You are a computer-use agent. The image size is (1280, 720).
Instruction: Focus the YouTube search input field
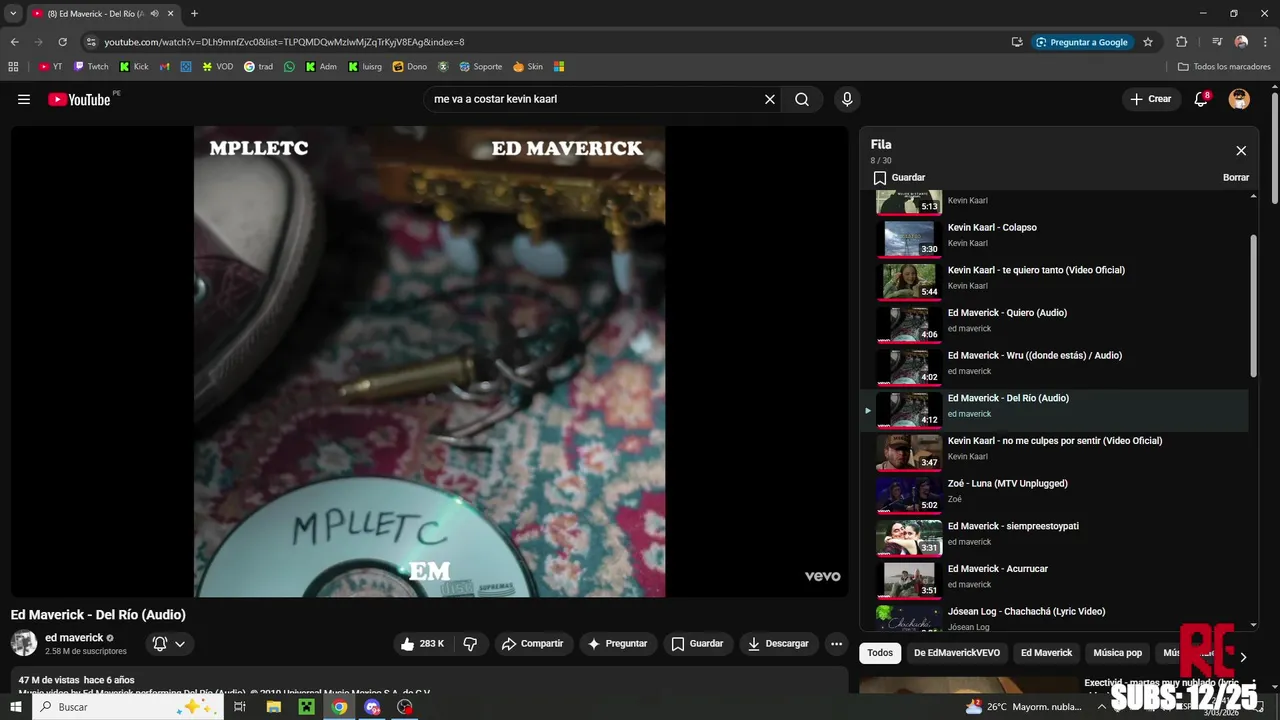tap(593, 99)
